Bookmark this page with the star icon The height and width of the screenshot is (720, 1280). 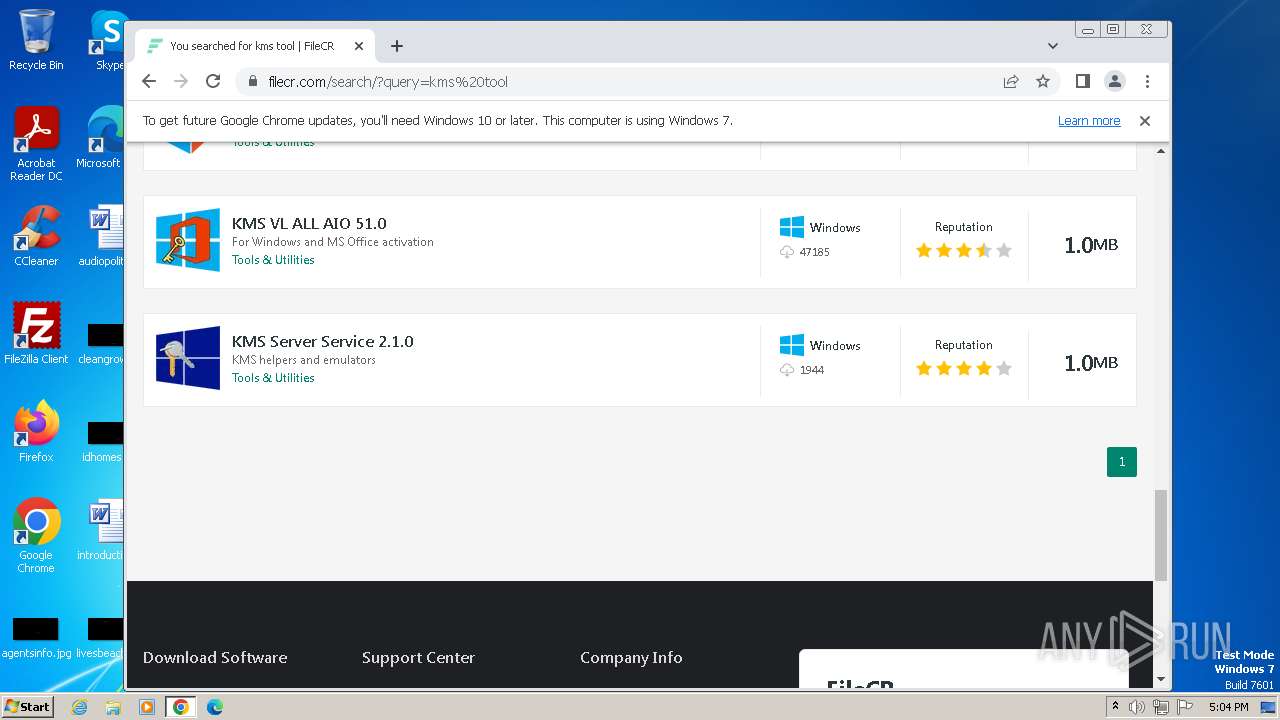pyautogui.click(x=1043, y=81)
